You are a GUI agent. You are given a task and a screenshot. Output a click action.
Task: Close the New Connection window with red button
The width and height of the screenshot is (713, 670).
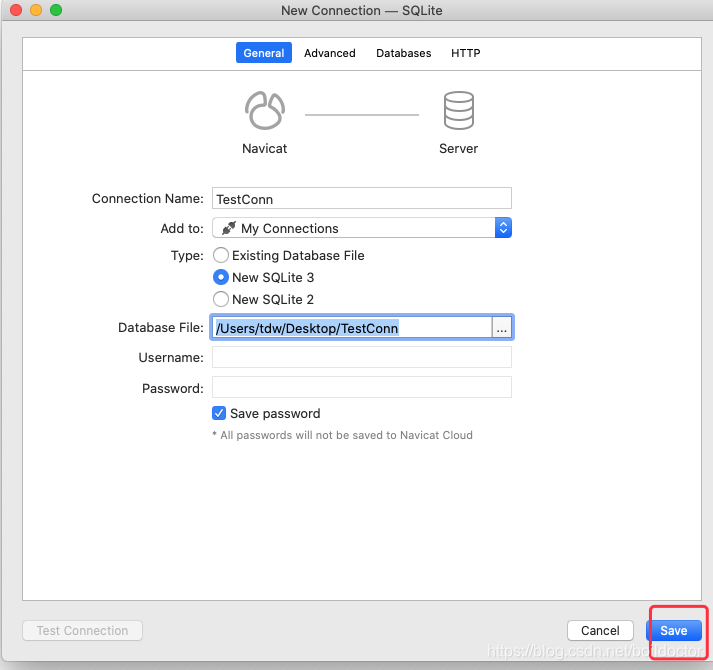pyautogui.click(x=16, y=10)
